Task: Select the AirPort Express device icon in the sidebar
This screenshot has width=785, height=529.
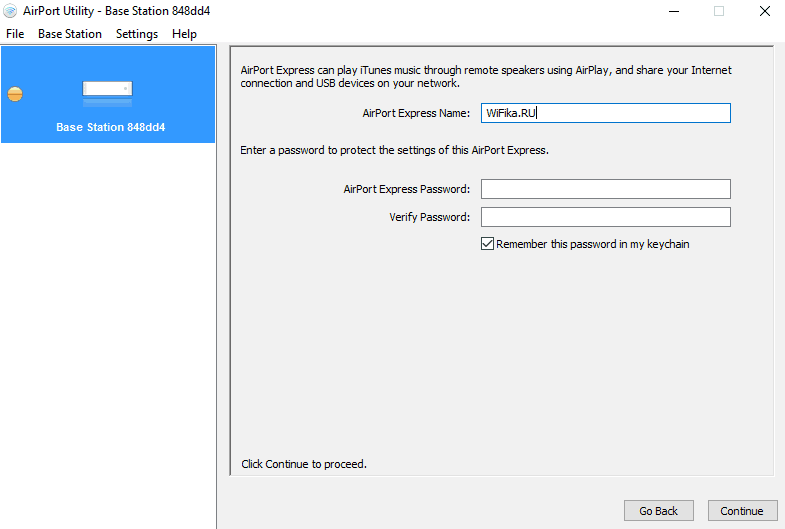Action: click(x=108, y=93)
